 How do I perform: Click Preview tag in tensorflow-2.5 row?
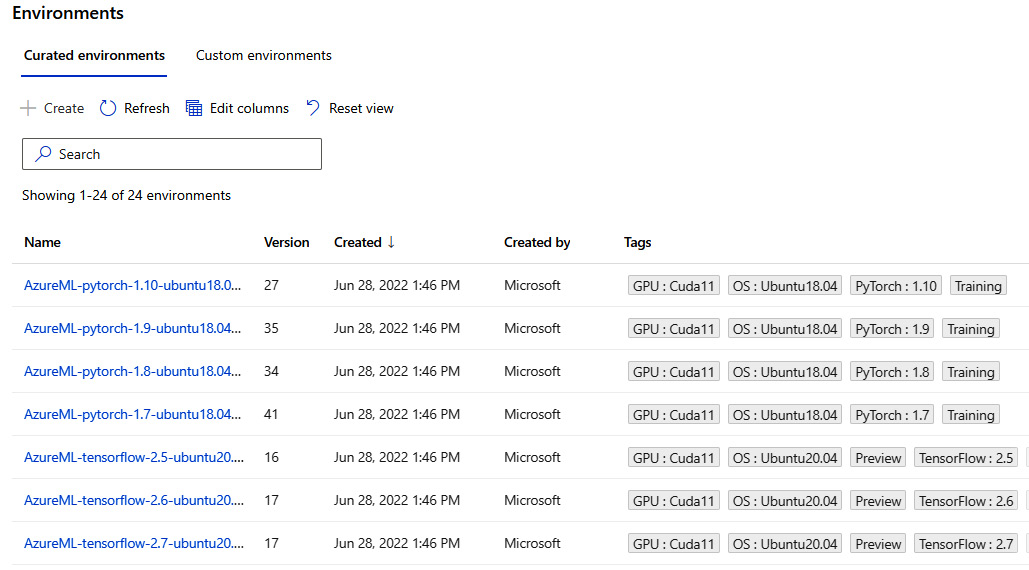878,458
